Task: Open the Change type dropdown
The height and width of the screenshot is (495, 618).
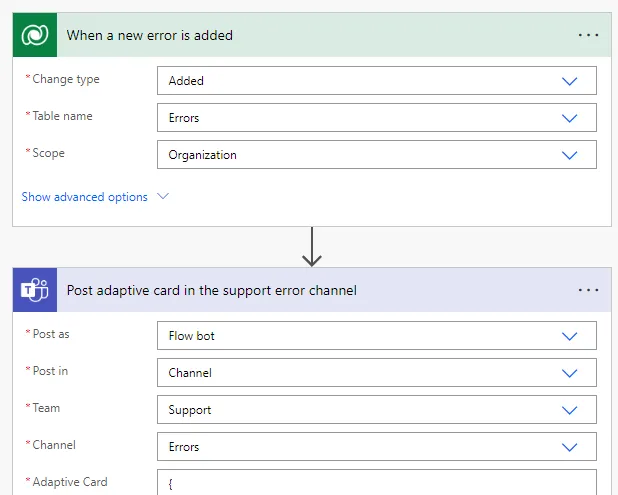Action: coord(377,81)
